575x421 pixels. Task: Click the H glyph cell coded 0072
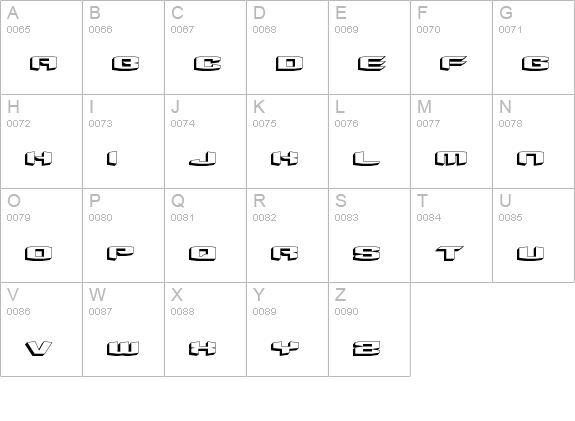pos(41,142)
